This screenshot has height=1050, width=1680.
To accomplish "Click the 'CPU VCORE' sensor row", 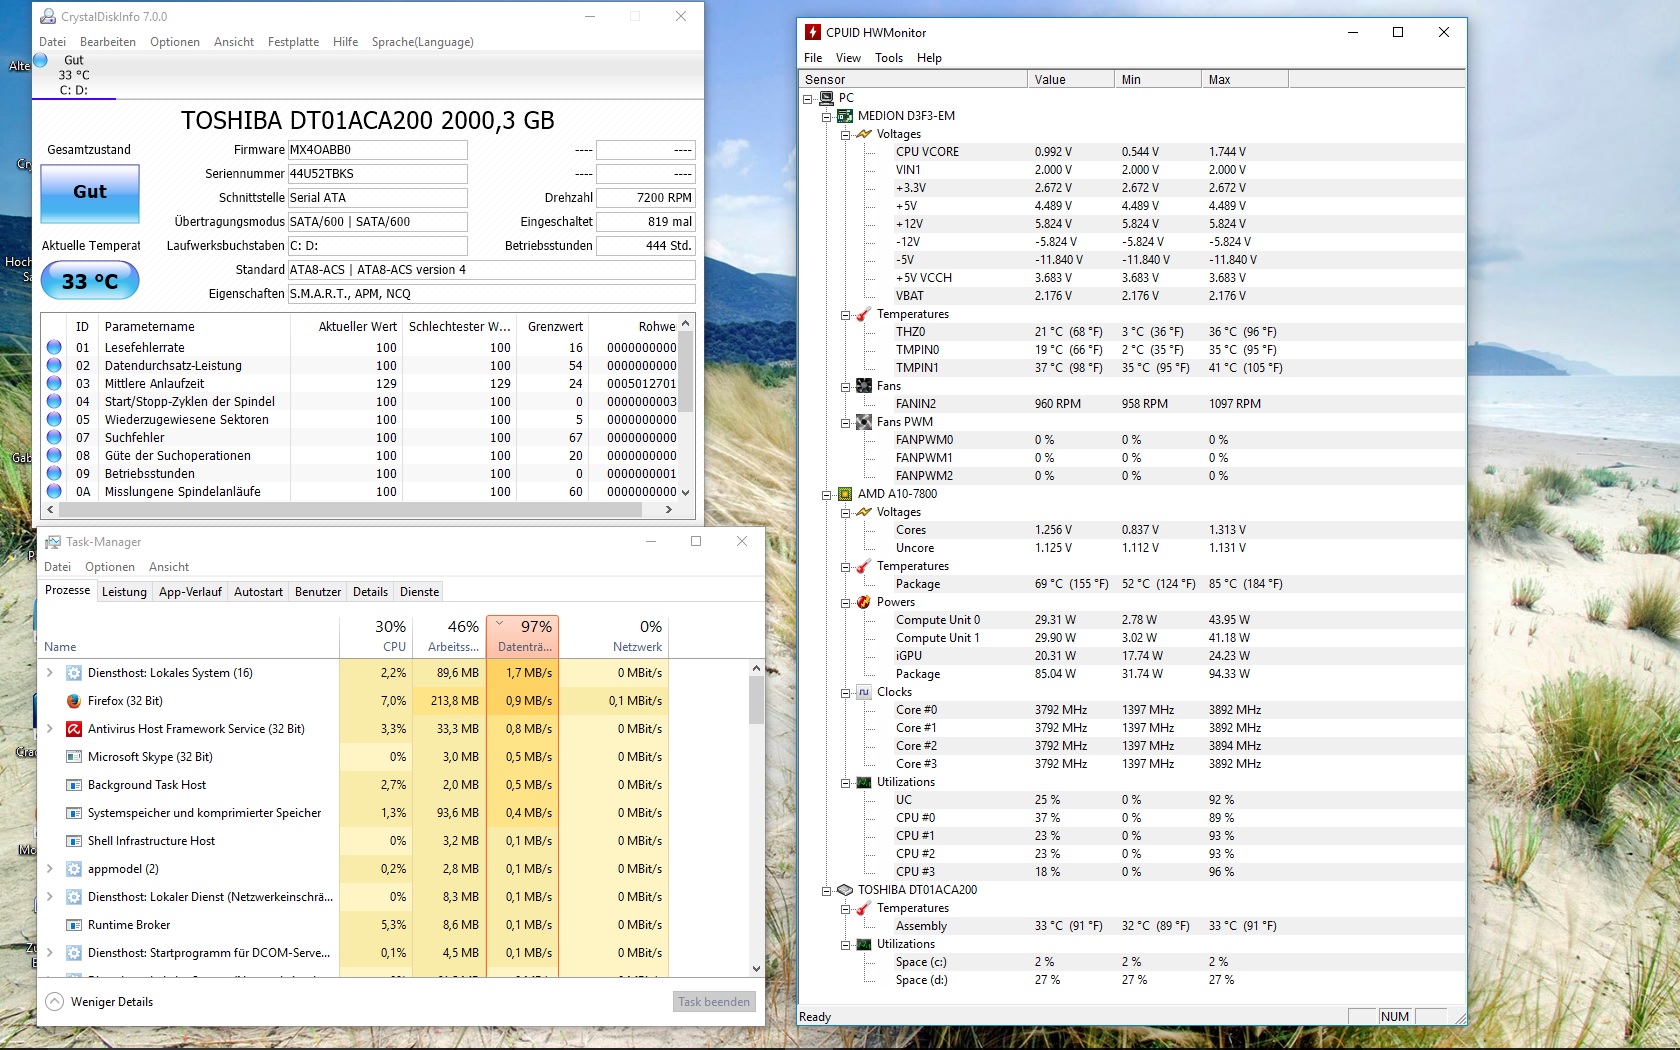I will point(1132,152).
